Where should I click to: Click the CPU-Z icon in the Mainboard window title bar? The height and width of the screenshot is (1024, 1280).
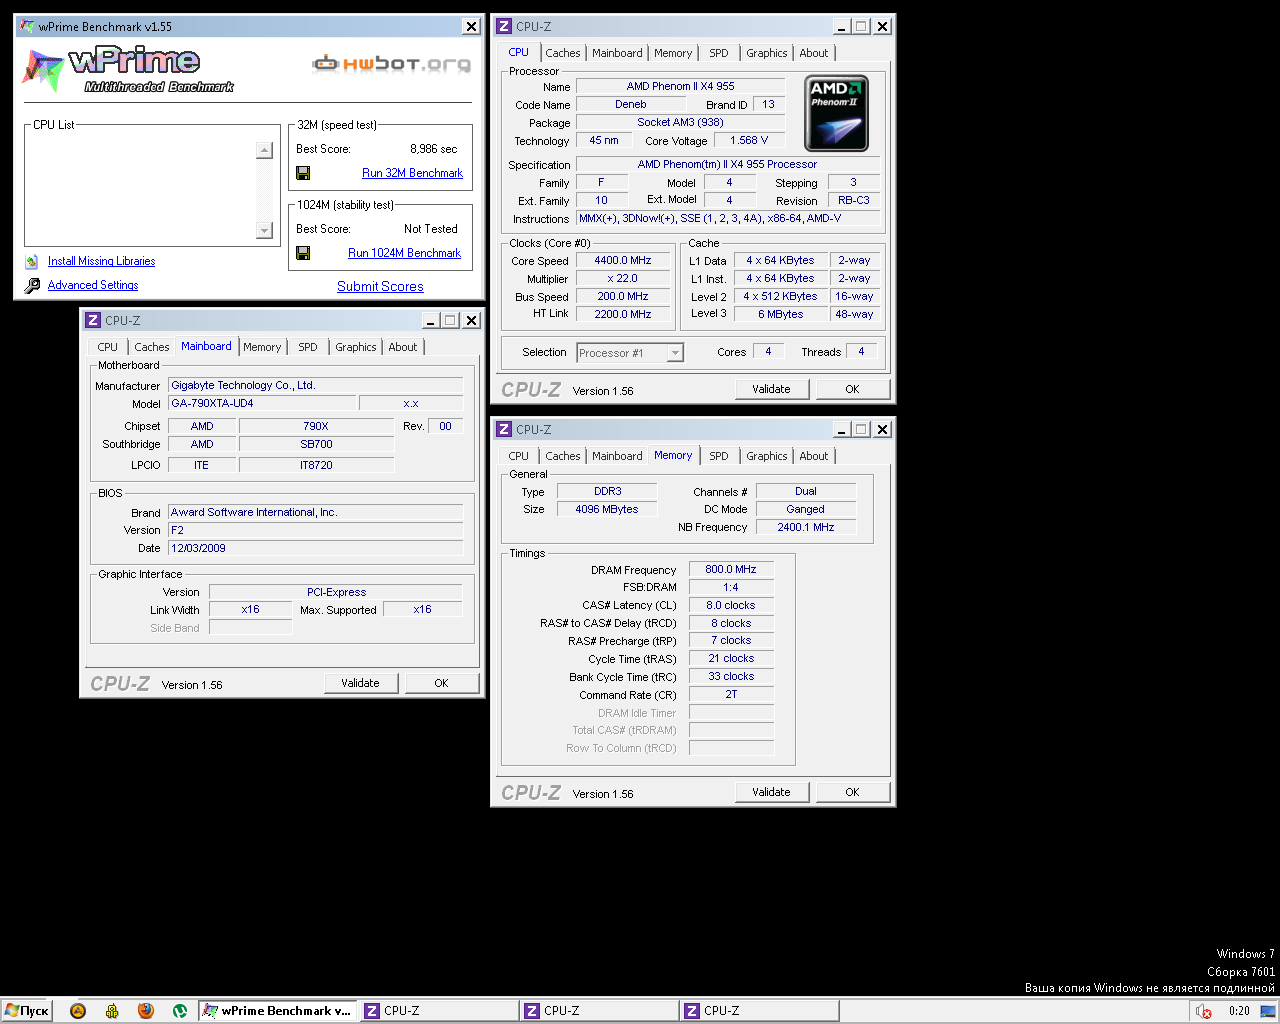pyautogui.click(x=92, y=320)
